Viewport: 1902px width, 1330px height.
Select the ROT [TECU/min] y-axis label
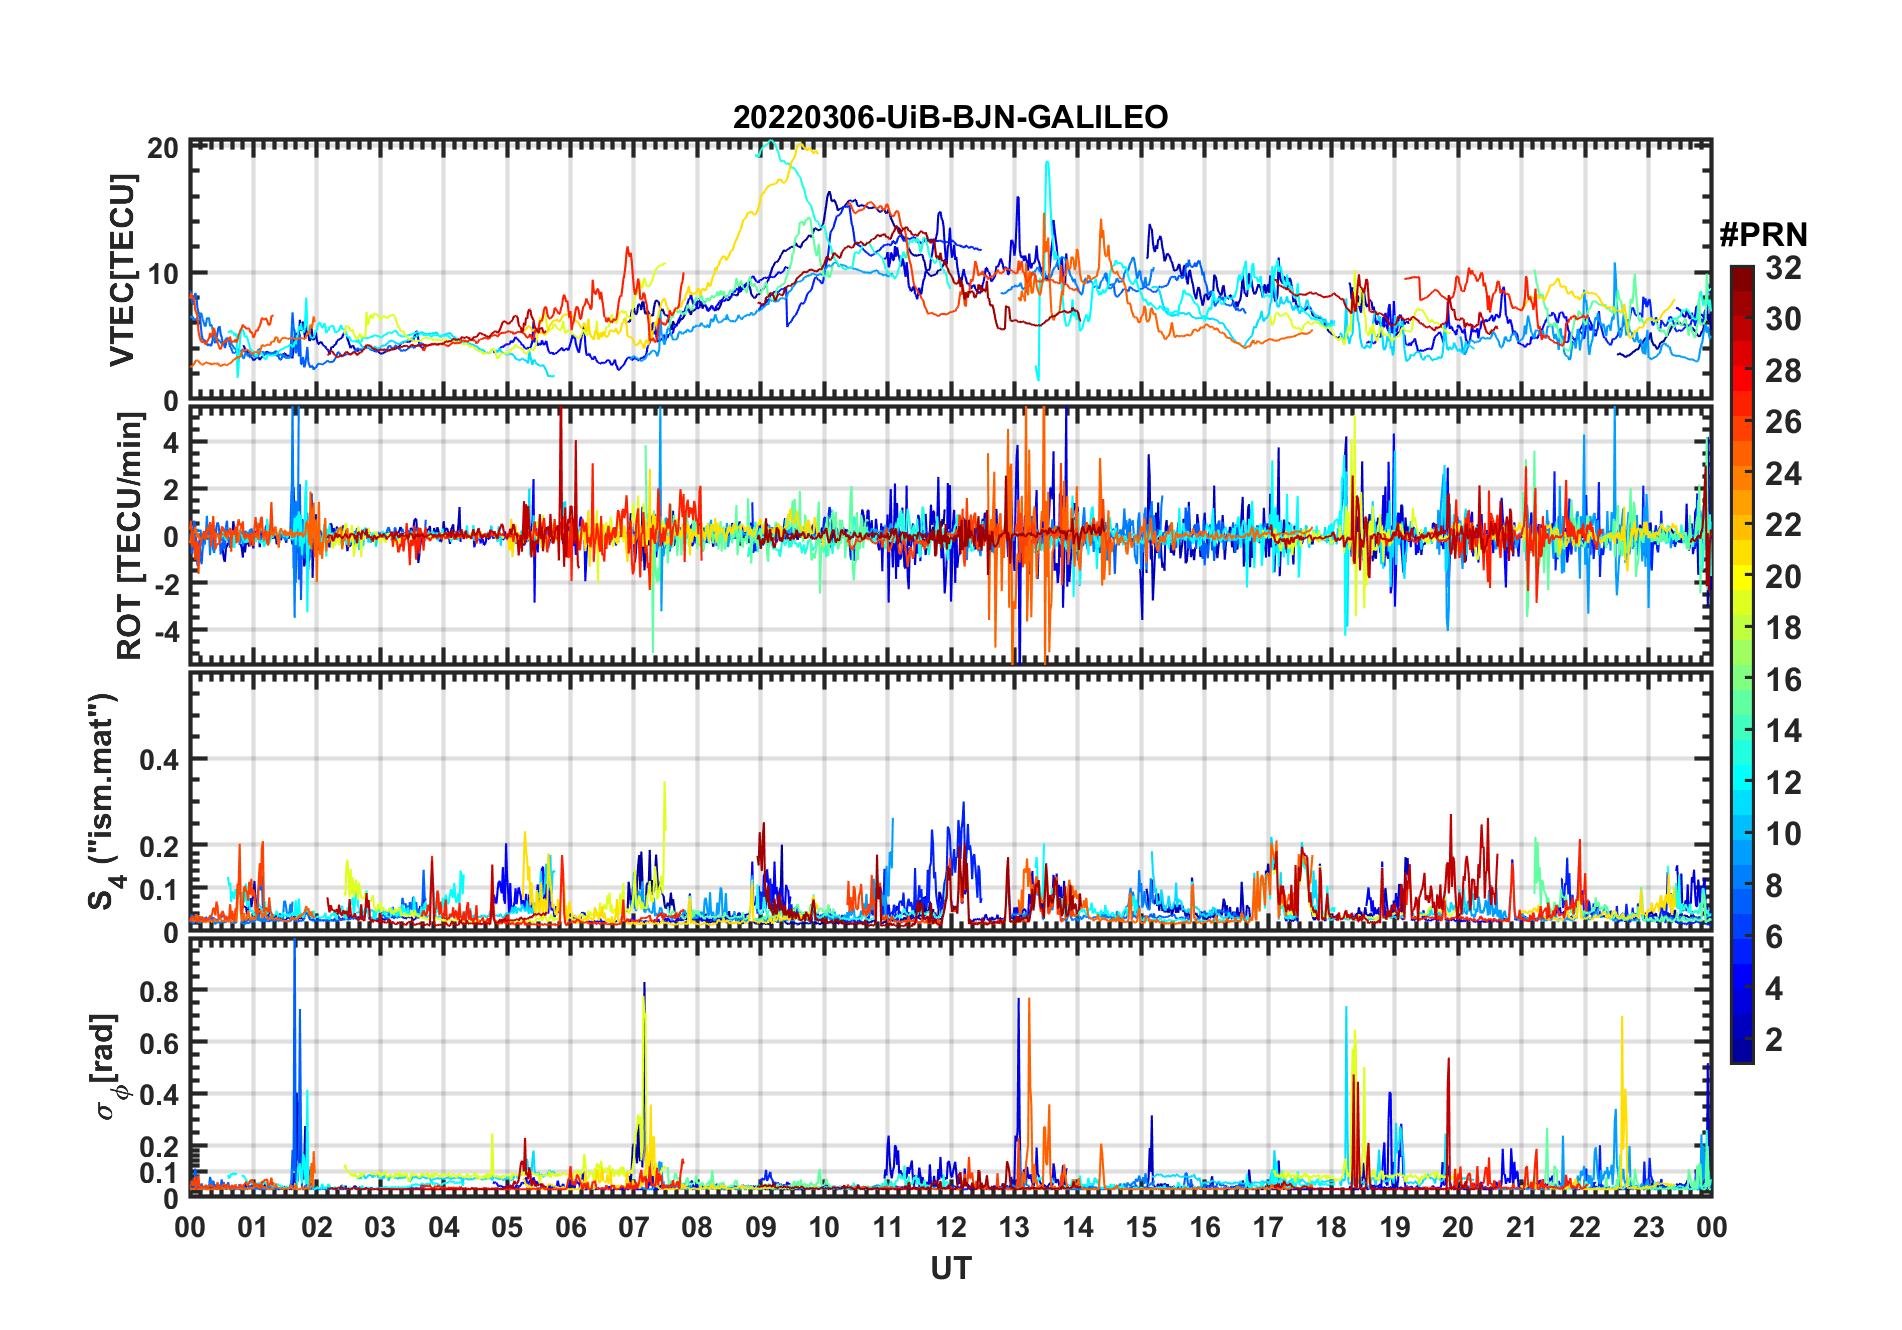tap(130, 536)
